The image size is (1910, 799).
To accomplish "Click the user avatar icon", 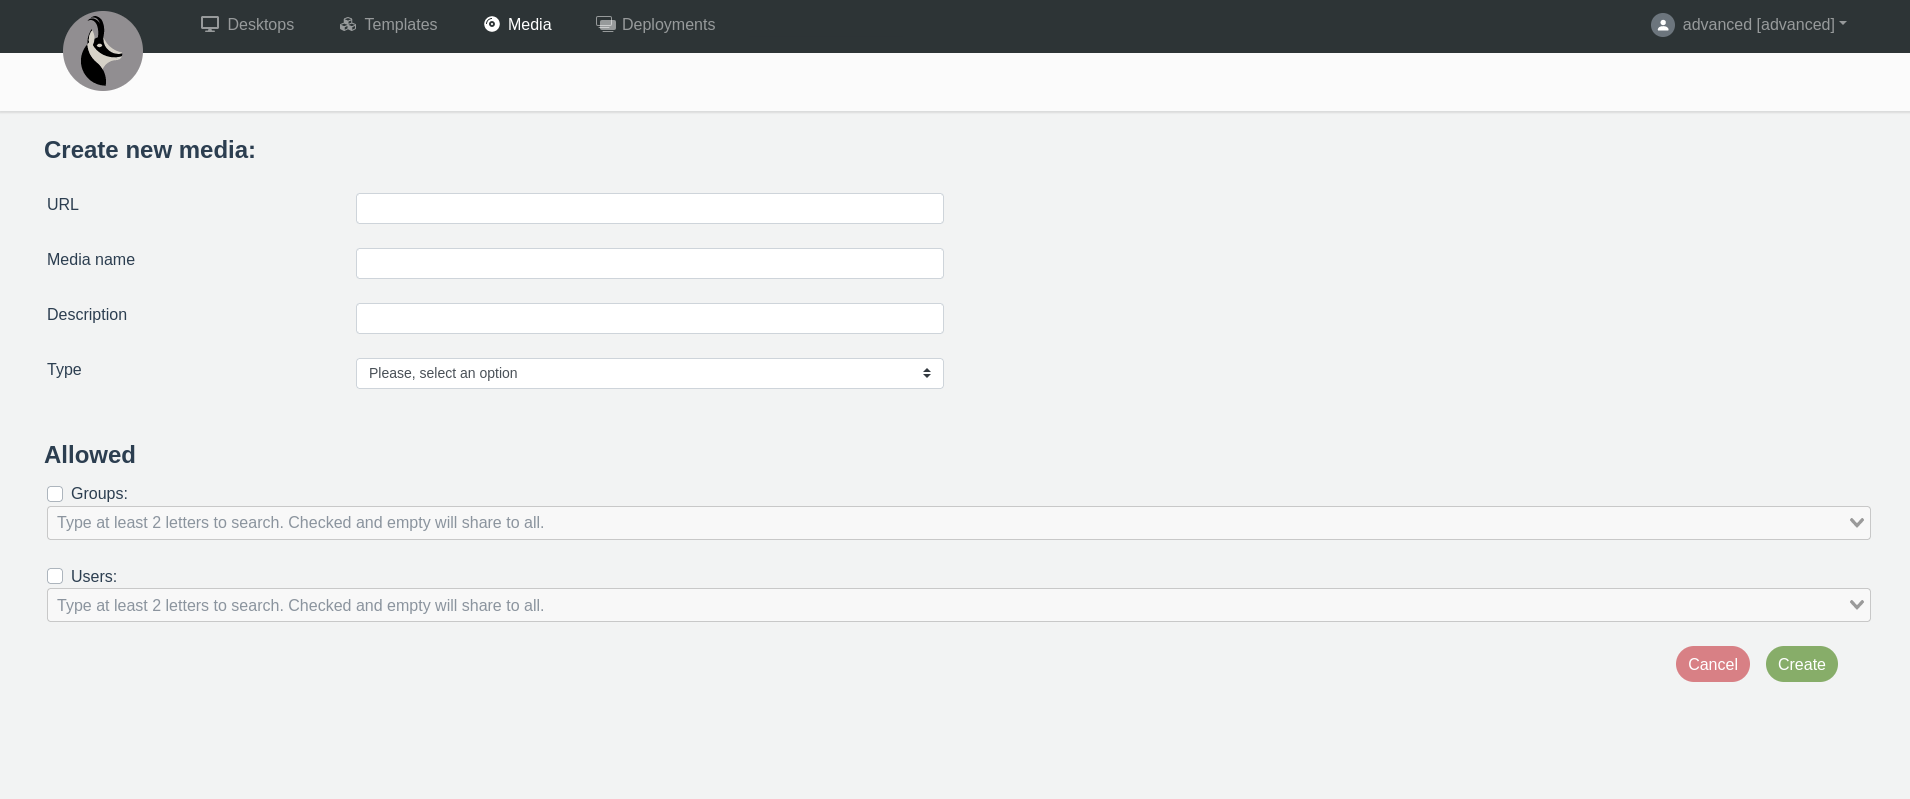I will coord(1662,25).
